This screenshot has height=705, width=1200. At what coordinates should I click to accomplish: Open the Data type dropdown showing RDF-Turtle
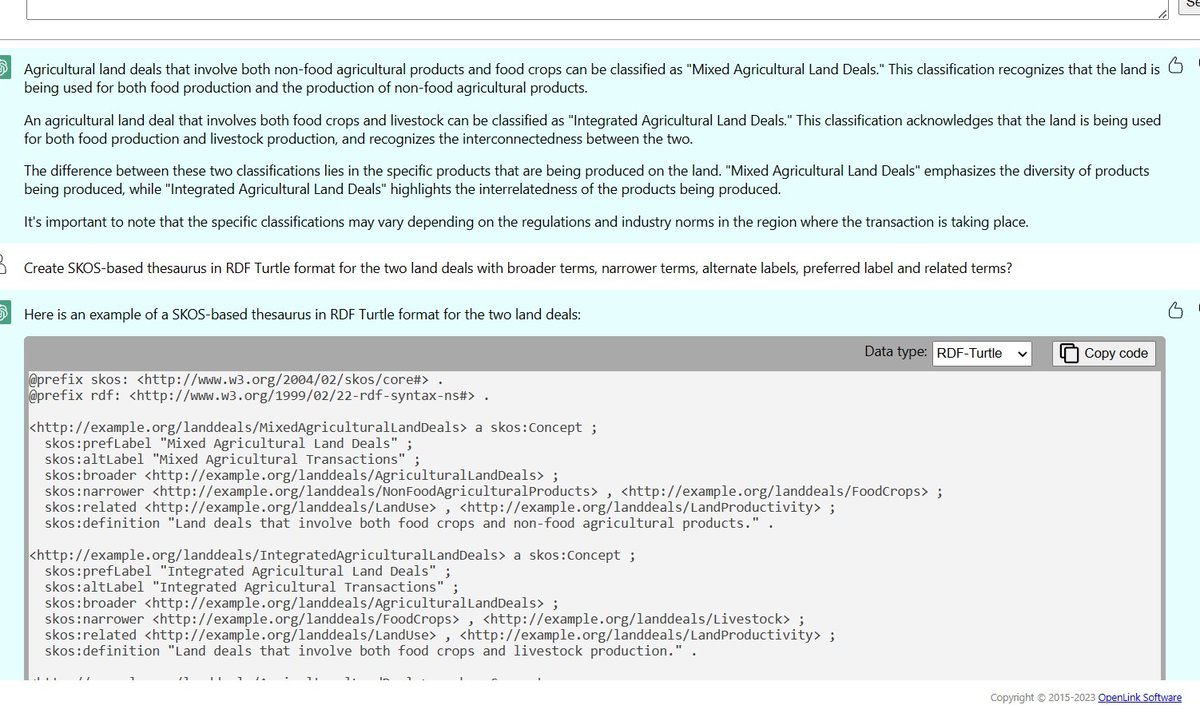(x=981, y=353)
